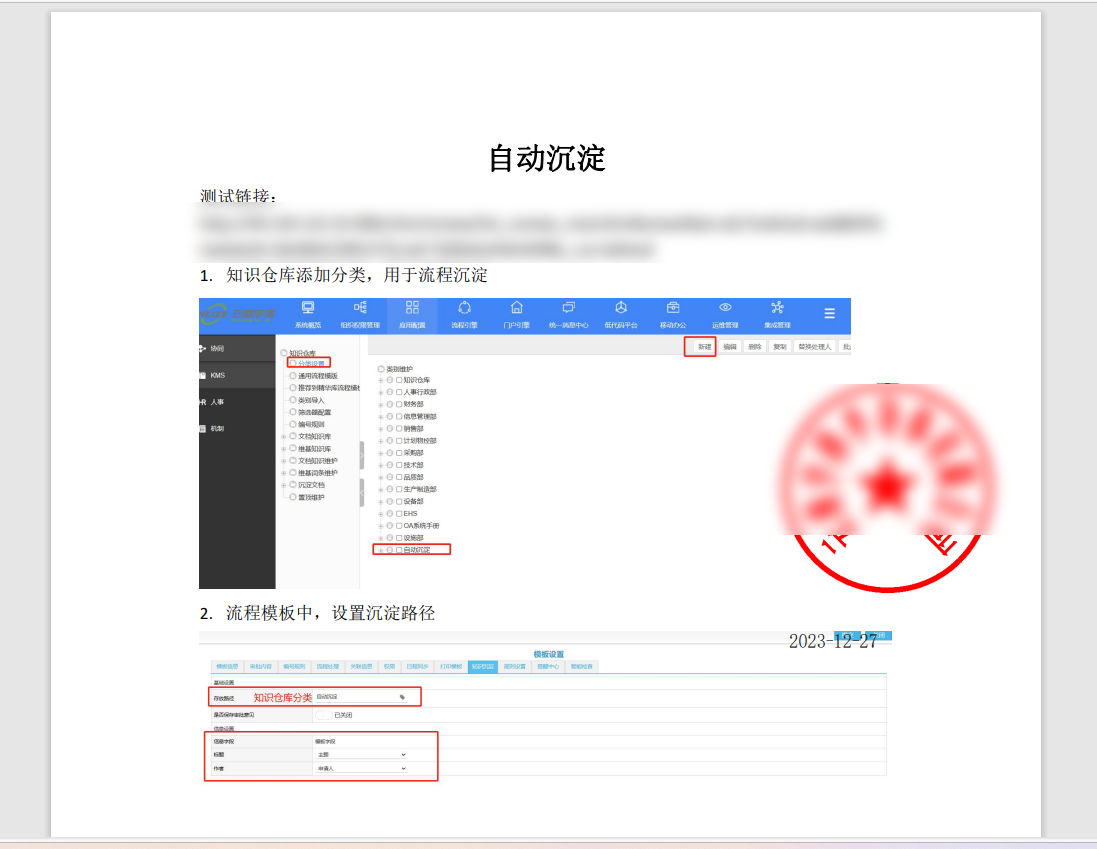Open 运维管理 eye icon
The height and width of the screenshot is (849, 1097).
[725, 308]
